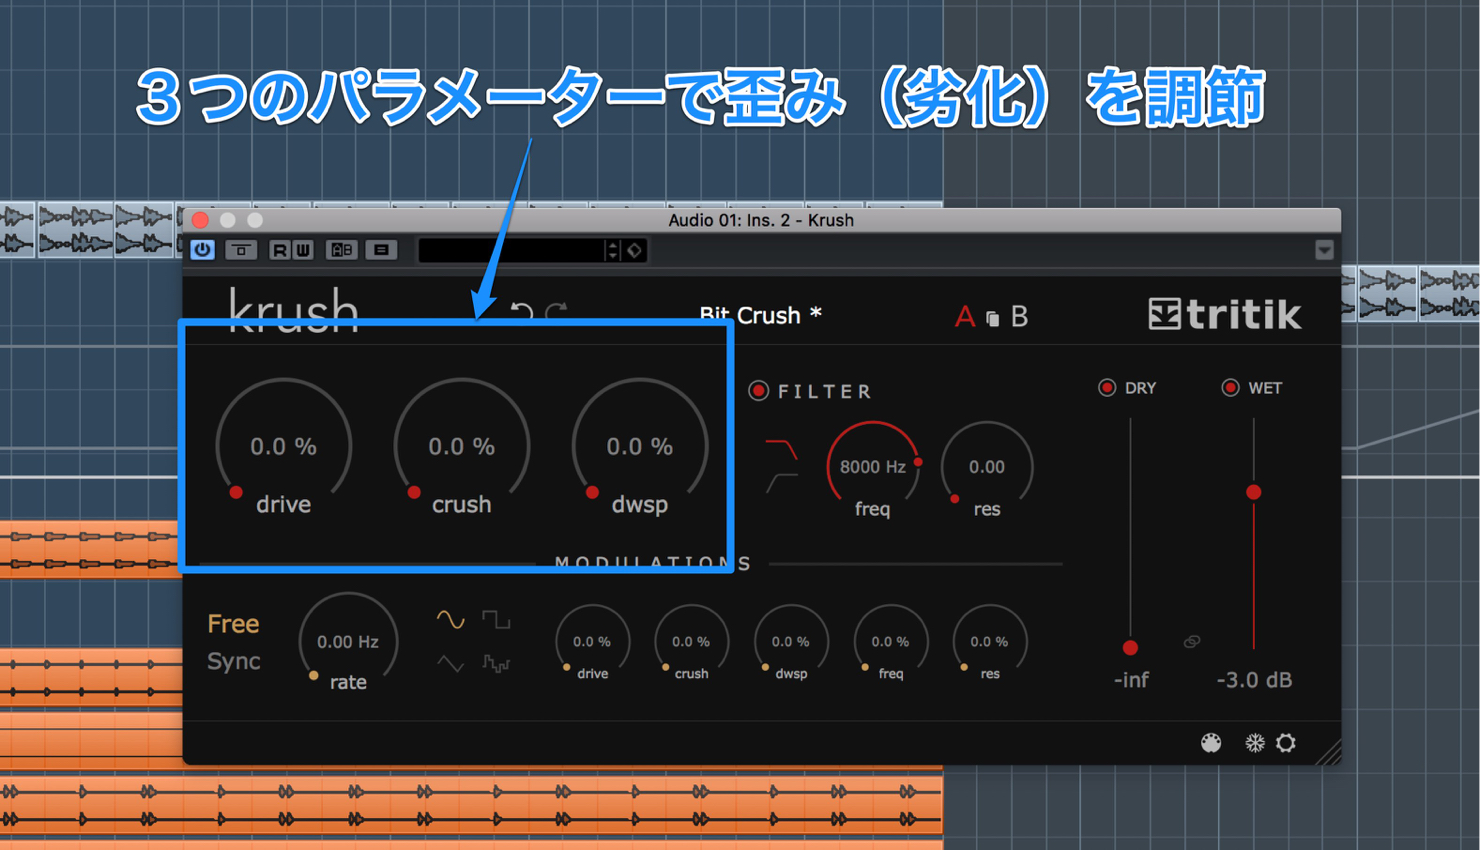
Task: Toggle the DRY enable button
Action: click(x=1107, y=388)
